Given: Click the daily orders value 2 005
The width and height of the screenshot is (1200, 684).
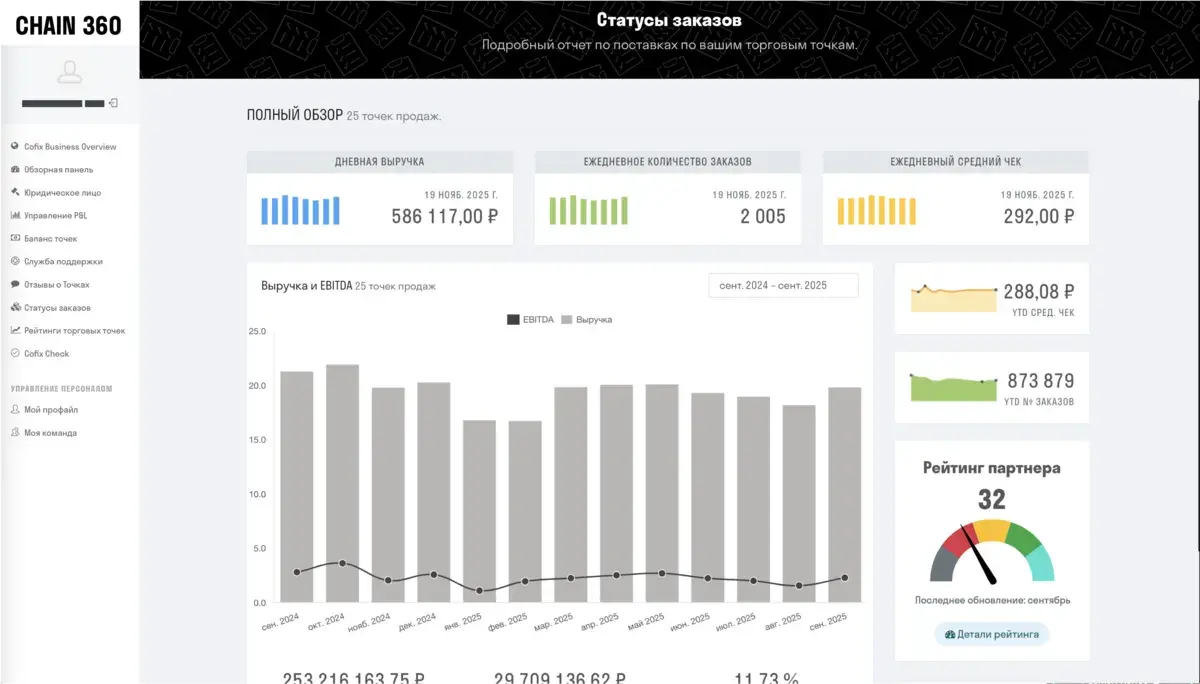Looking at the screenshot, I should click(763, 216).
